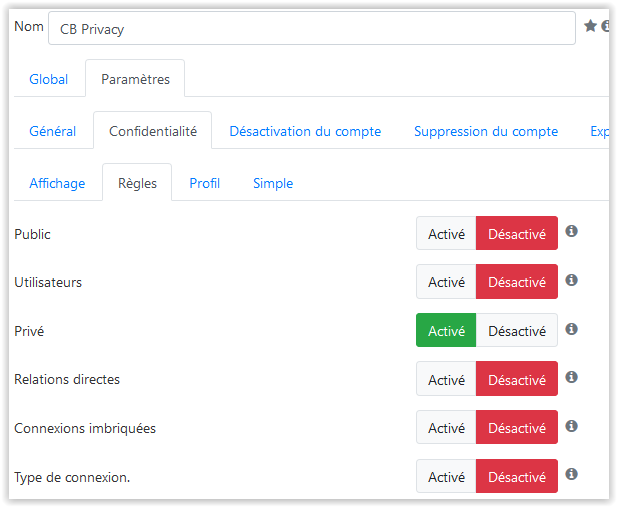This screenshot has height=507, width=617.
Task: Click the info icon for Type de connexion
Action: [x=571, y=474]
